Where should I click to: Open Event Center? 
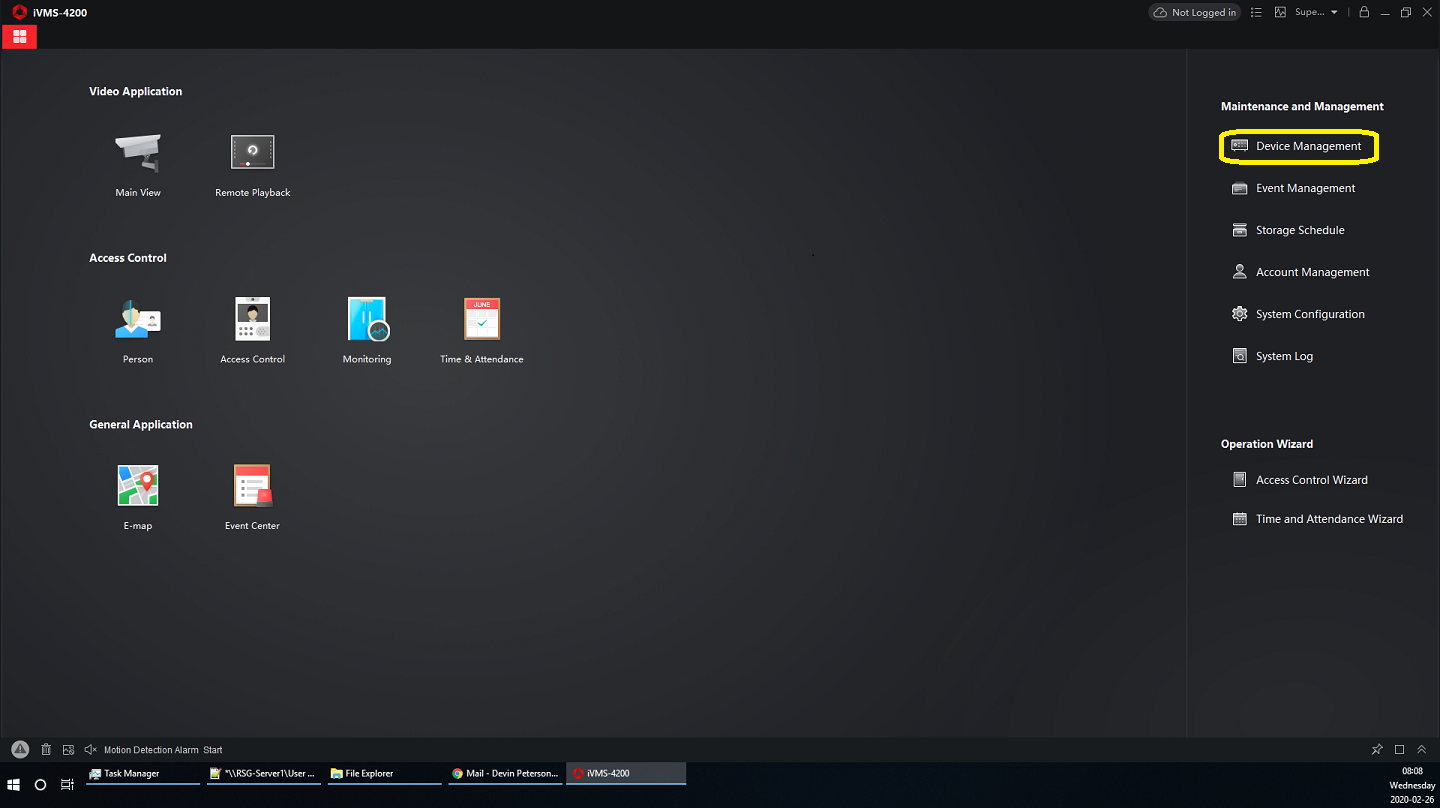pyautogui.click(x=252, y=486)
